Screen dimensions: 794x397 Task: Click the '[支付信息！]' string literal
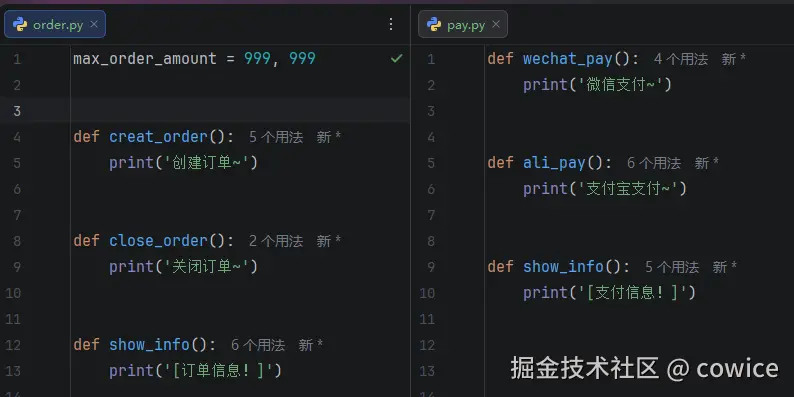633,293
